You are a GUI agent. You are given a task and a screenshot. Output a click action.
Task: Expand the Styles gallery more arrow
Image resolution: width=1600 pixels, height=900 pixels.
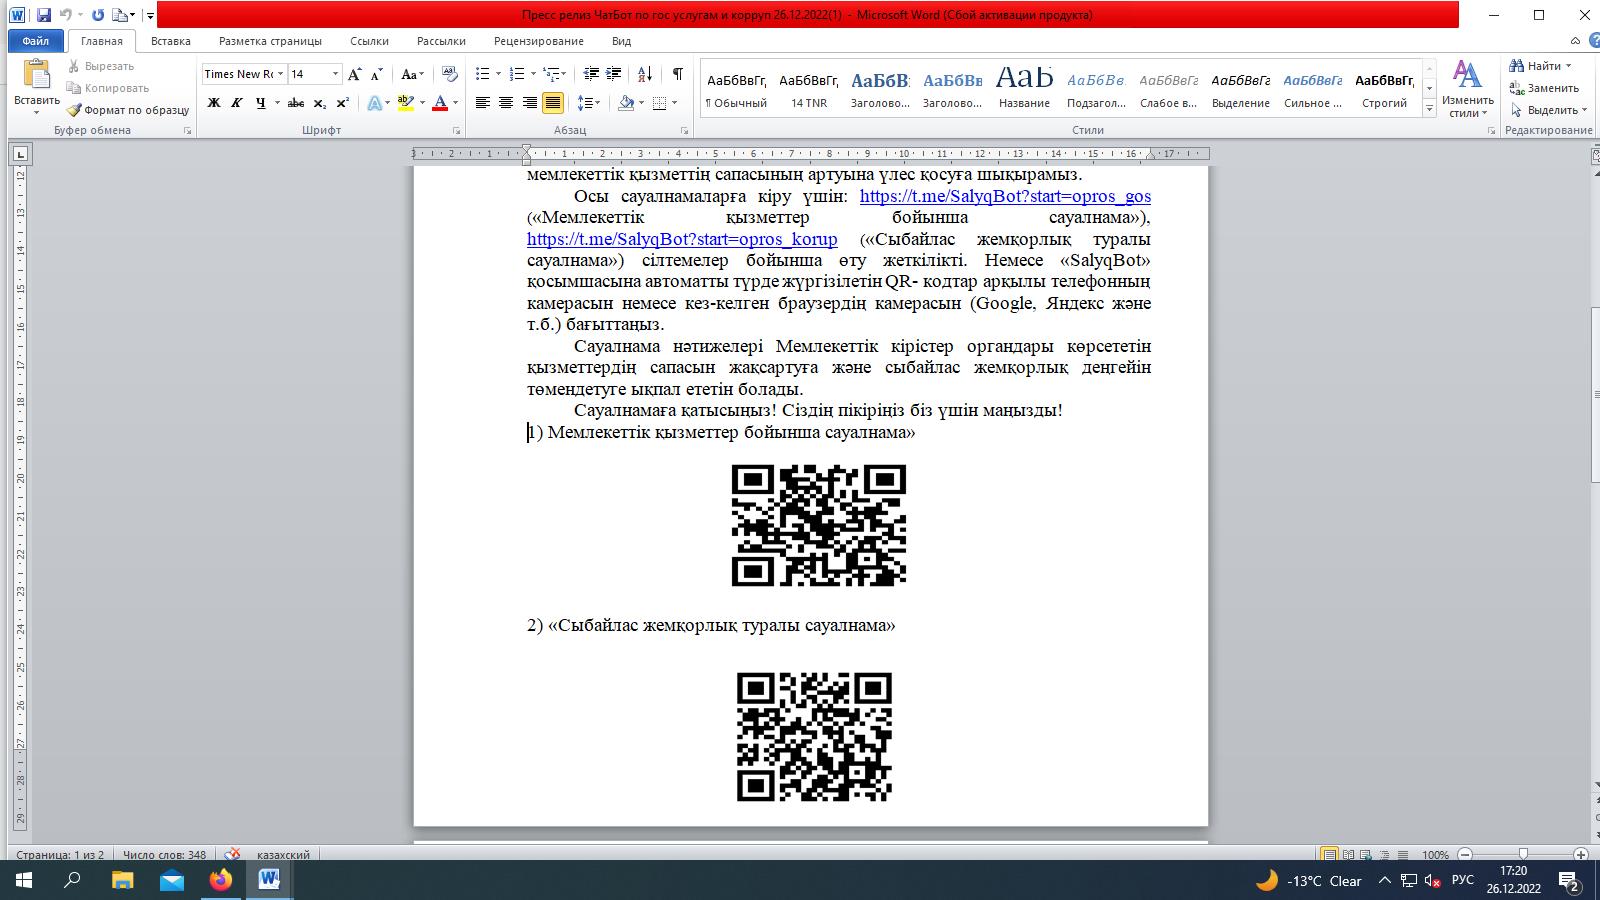pyautogui.click(x=1429, y=108)
